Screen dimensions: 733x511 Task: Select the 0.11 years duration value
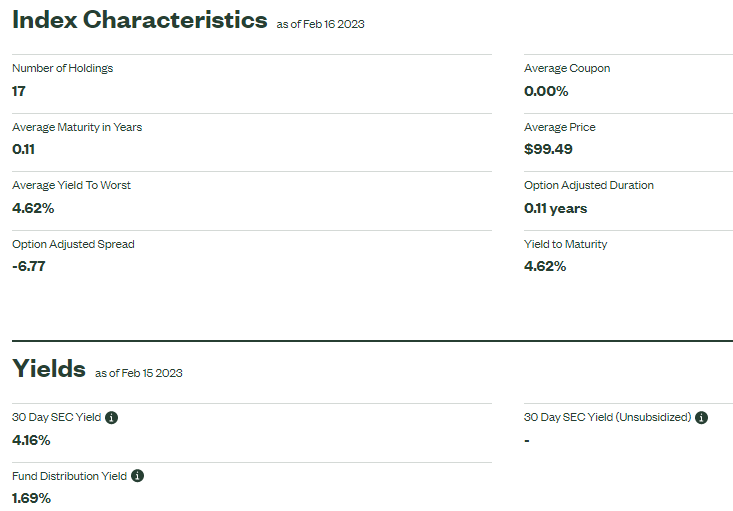coord(555,209)
